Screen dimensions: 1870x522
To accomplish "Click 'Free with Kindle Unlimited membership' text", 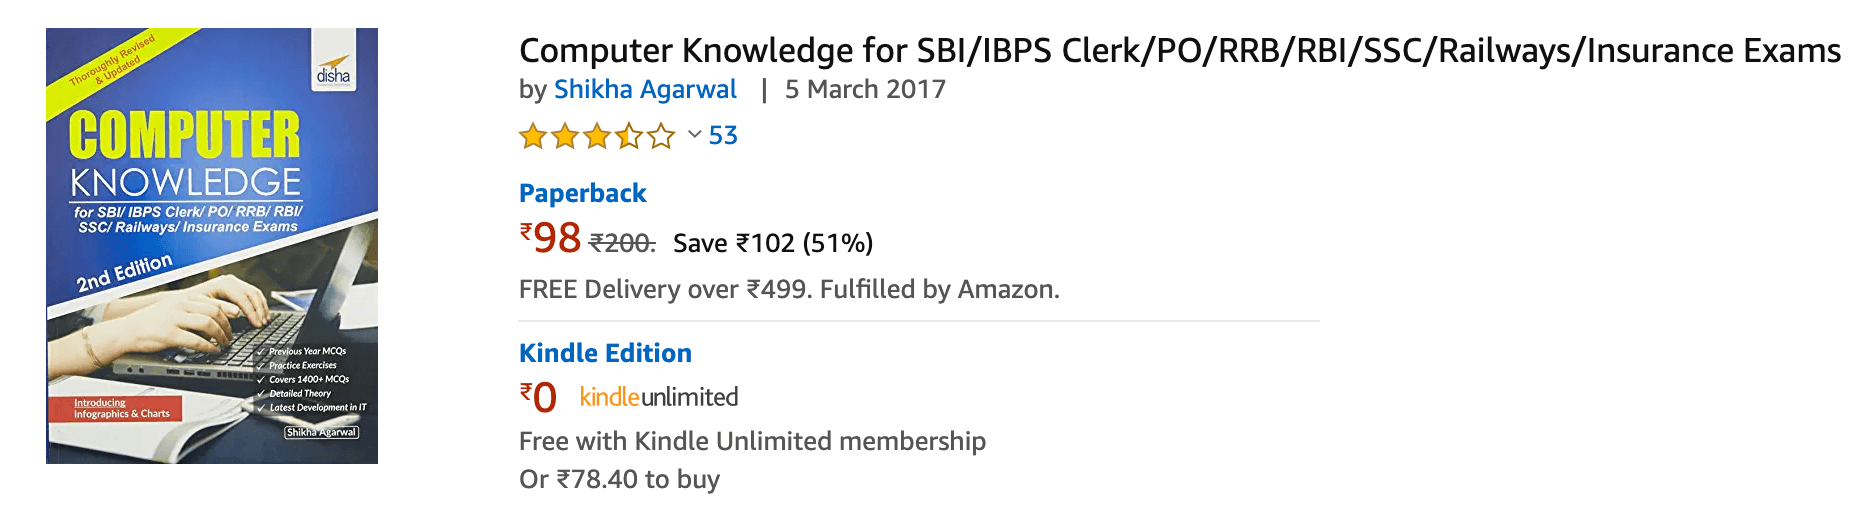I will click(x=752, y=441).
